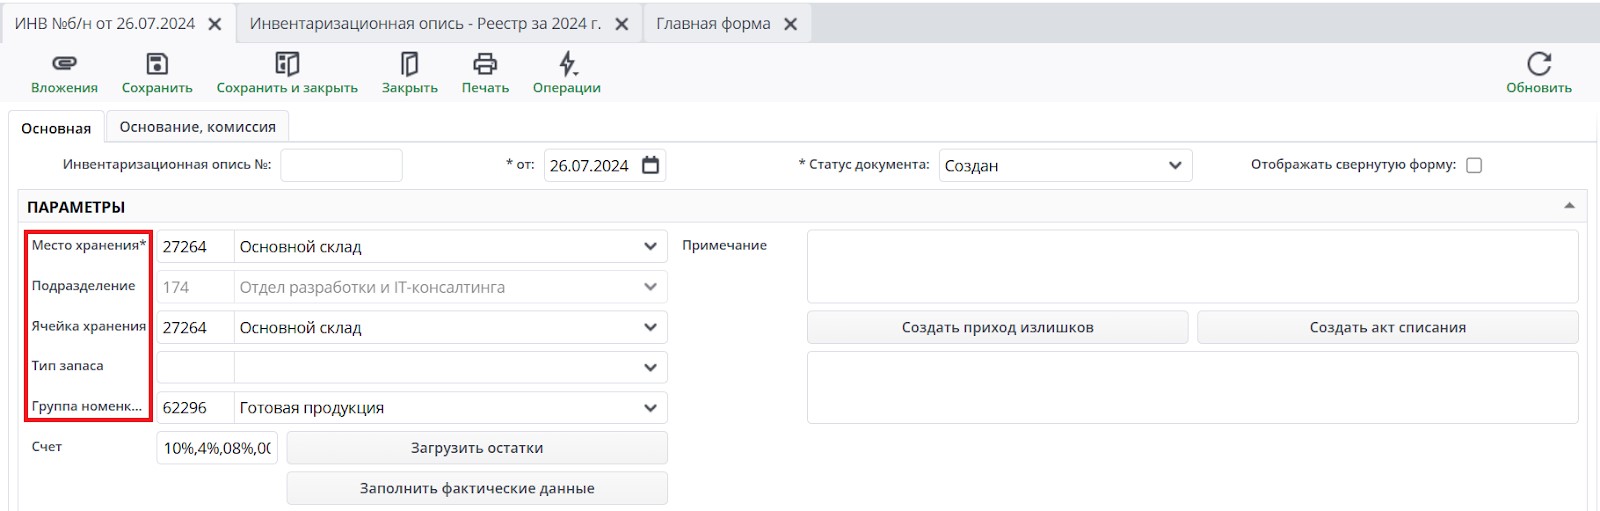This screenshot has width=1600, height=511.
Task: Open the calendar date picker icon
Action: (x=651, y=165)
